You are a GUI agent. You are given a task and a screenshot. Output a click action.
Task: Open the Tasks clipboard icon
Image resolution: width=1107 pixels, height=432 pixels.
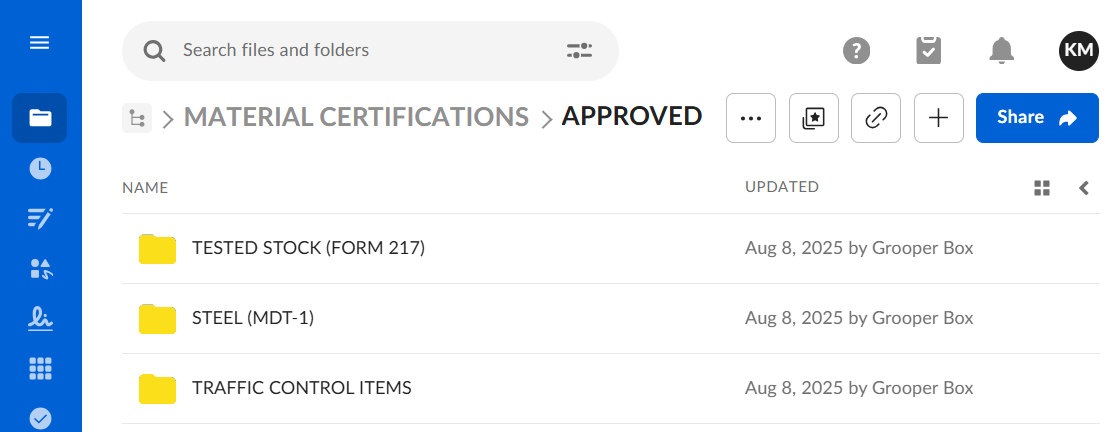[929, 50]
